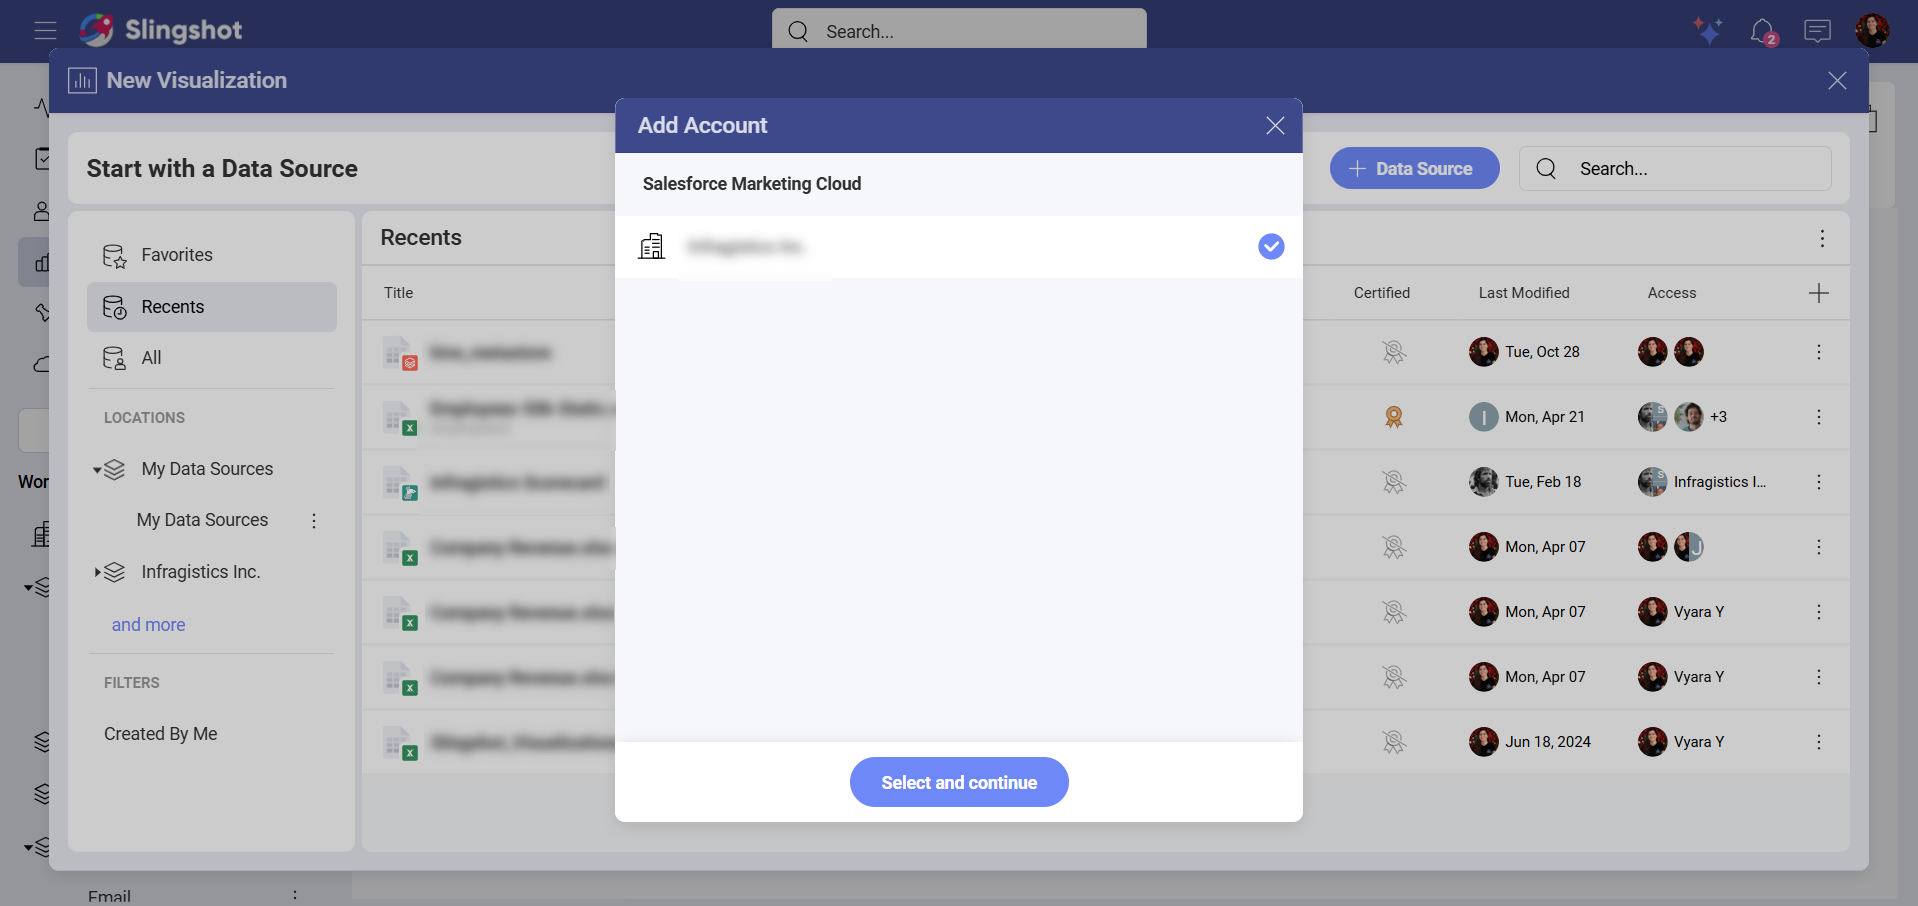Click the Jun 18, 2024 date cell
This screenshot has height=906, width=1918.
1548,742
